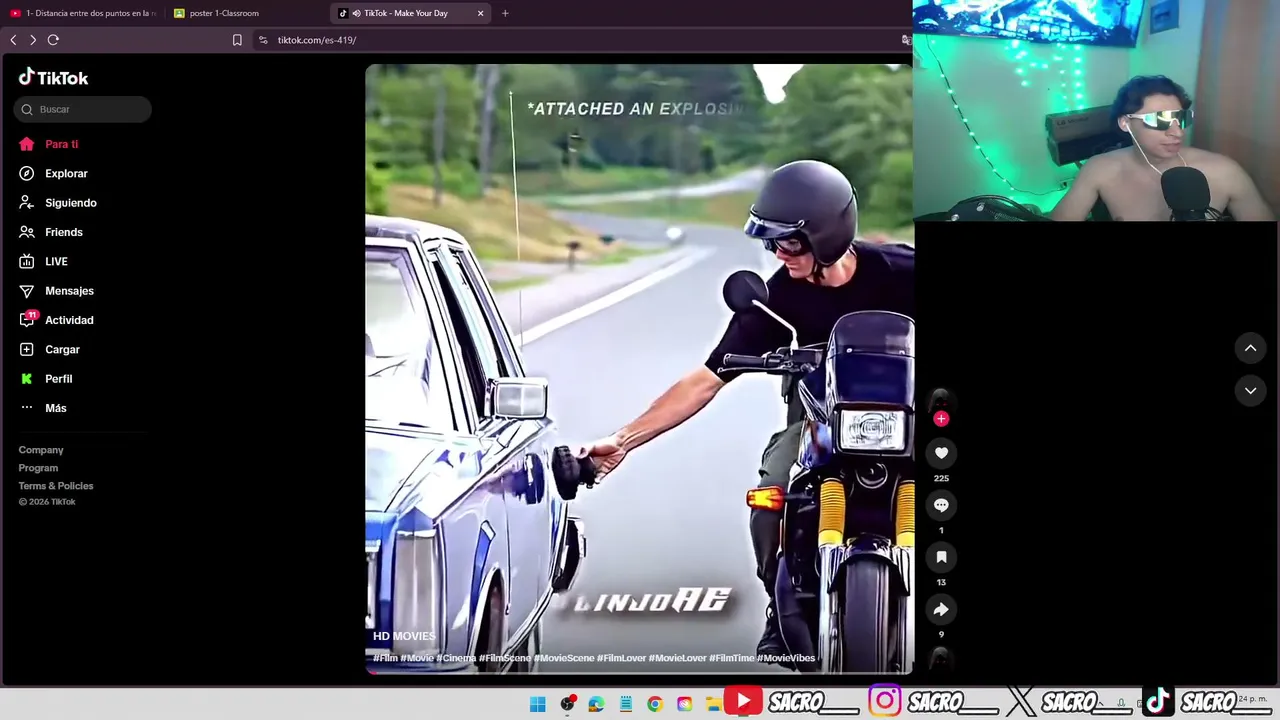This screenshot has width=1280, height=720.
Task: Launch Google Chrome from the taskbar
Action: (x=655, y=704)
